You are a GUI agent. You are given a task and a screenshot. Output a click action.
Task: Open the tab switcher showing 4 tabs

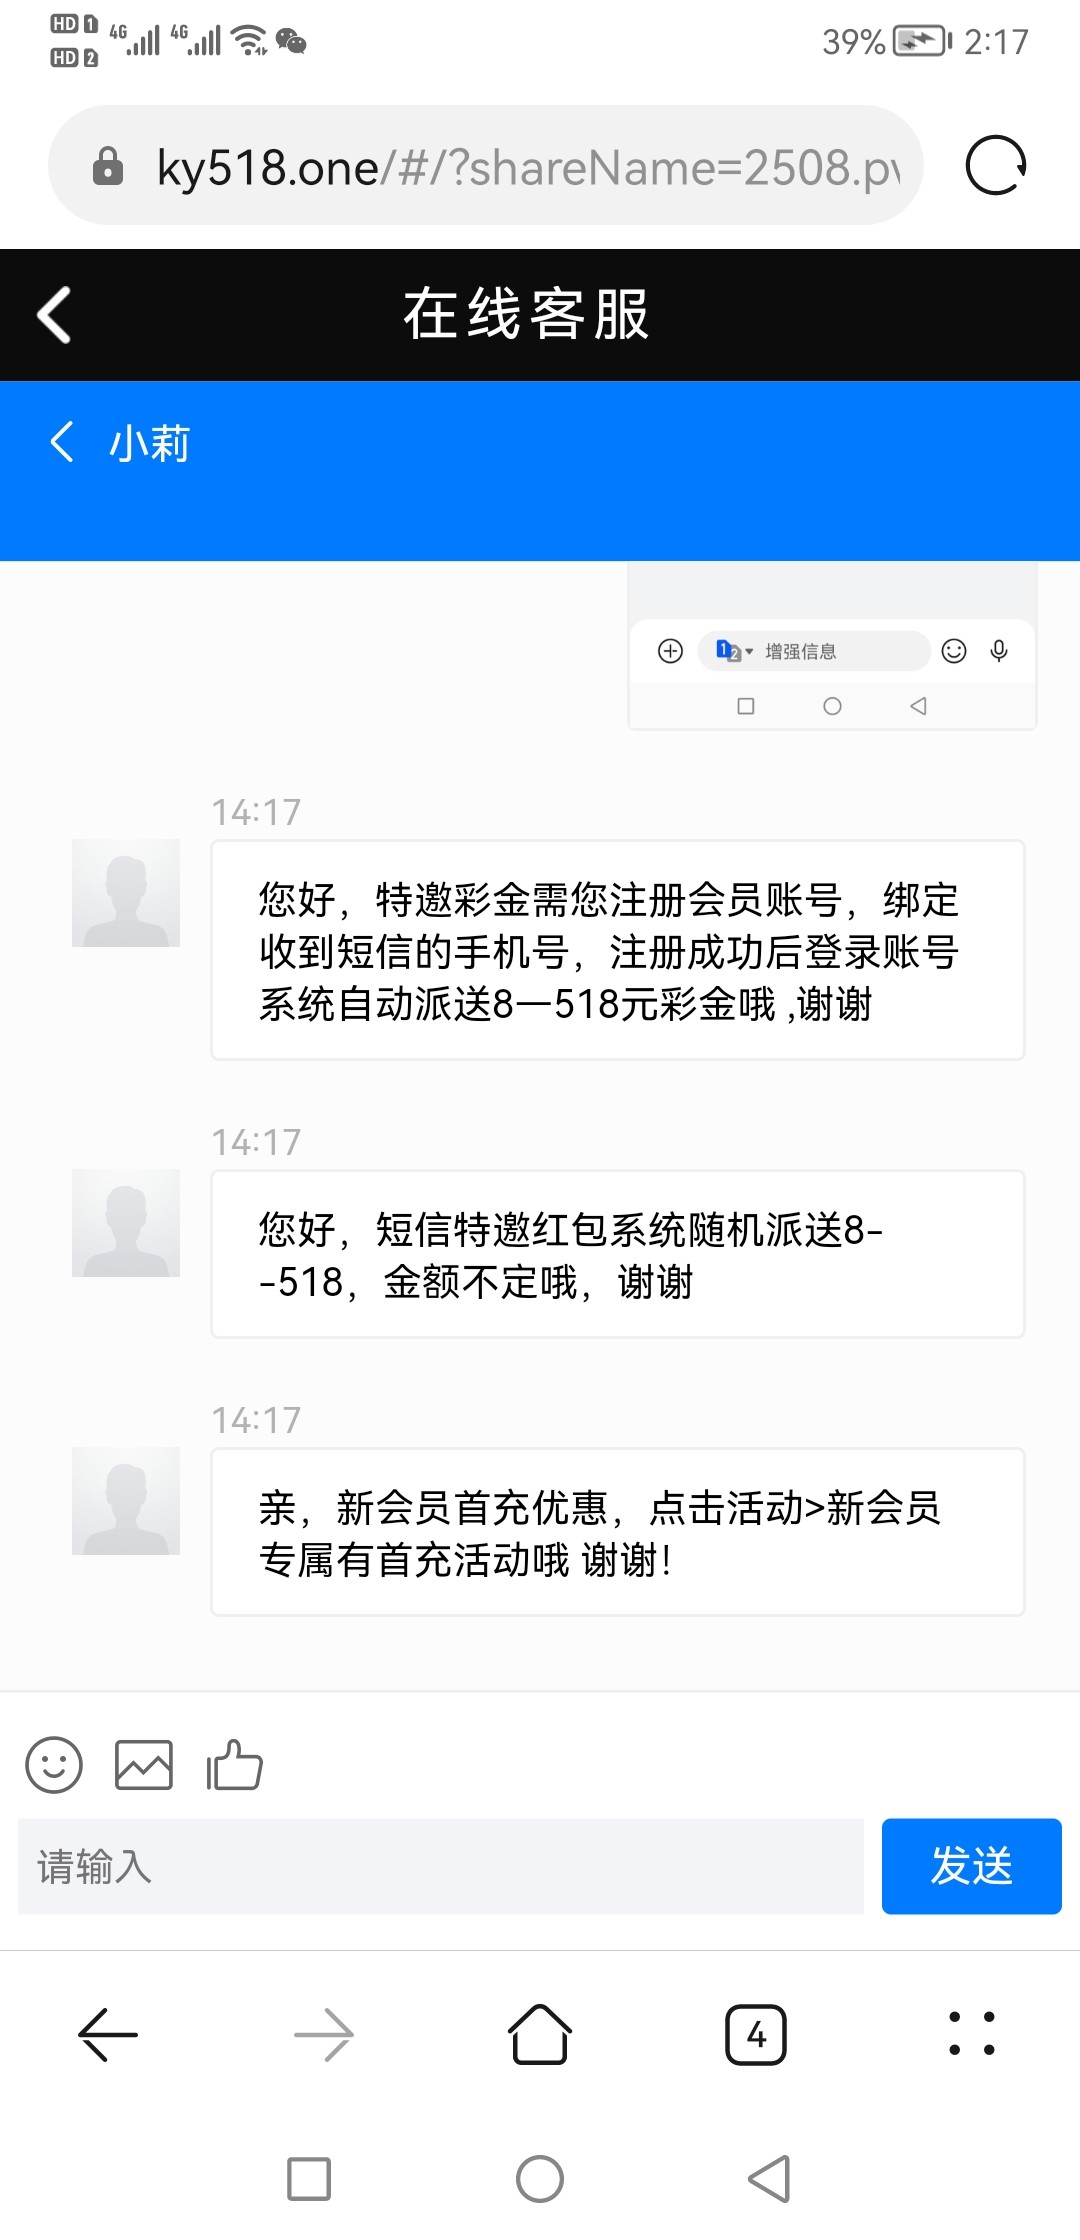(756, 2035)
